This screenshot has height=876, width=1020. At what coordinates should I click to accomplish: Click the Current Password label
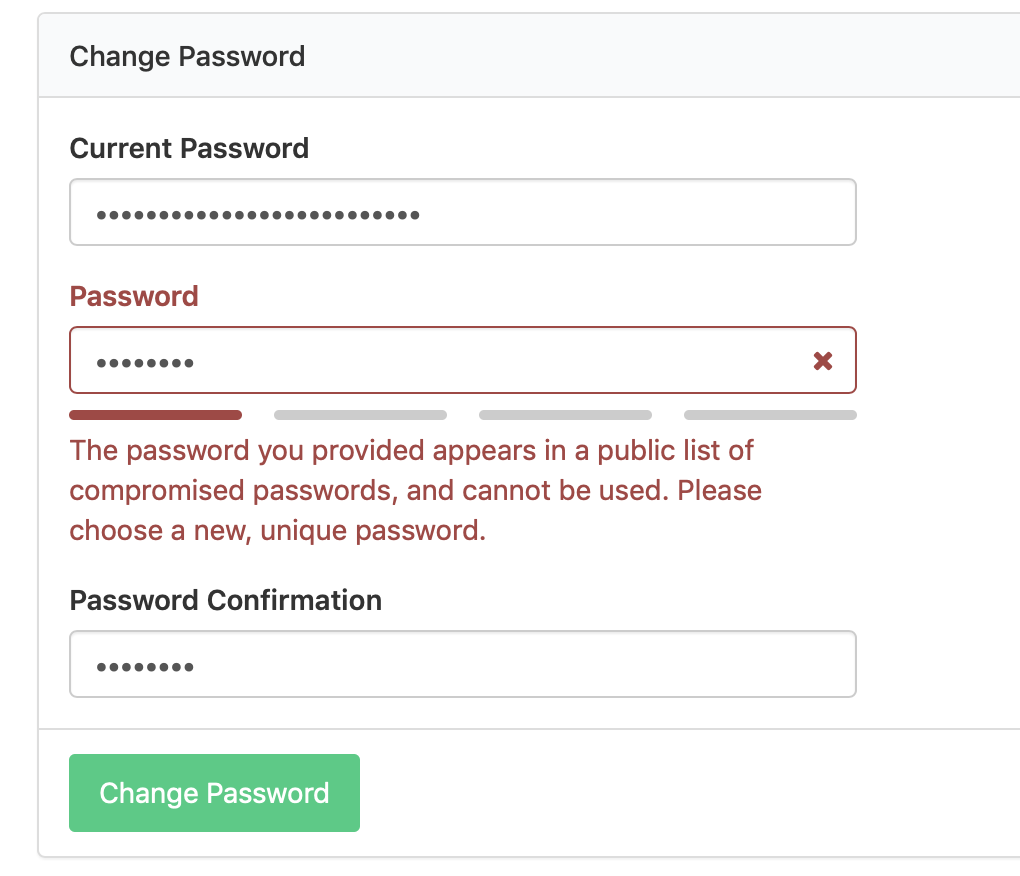(189, 148)
